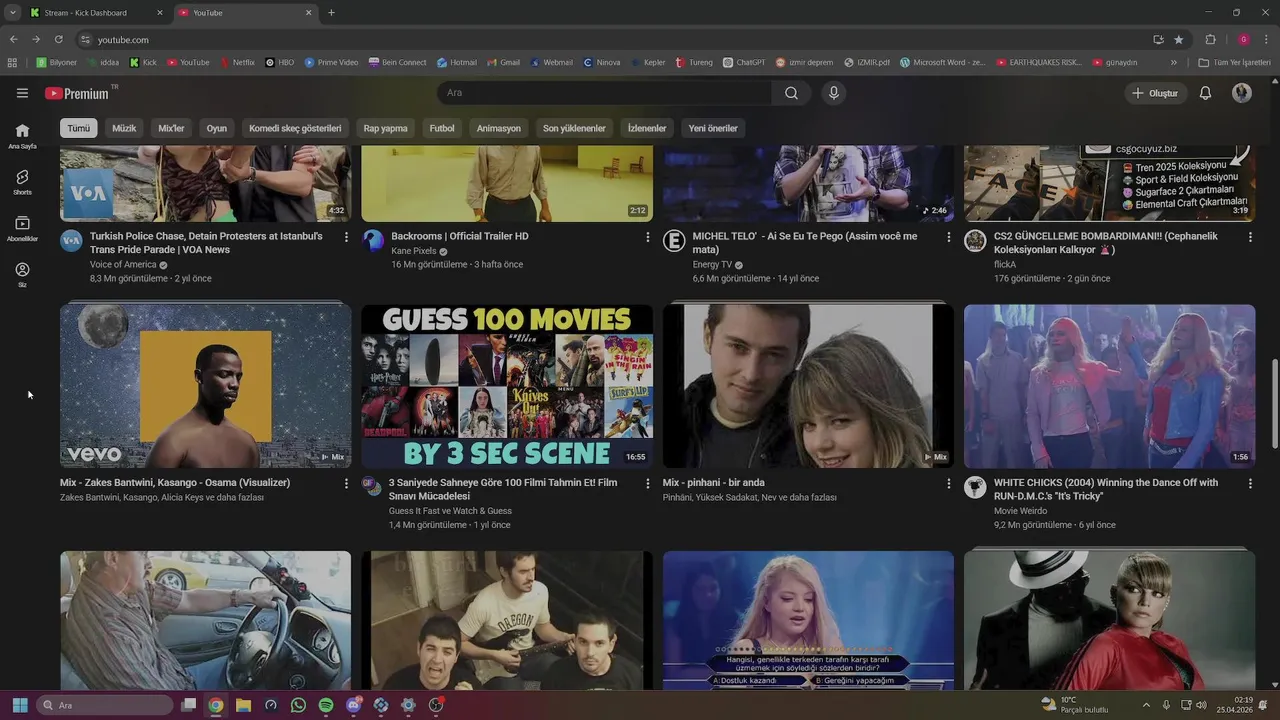Open the Spotify icon in the taskbar
Image resolution: width=1280 pixels, height=720 pixels.
(x=326, y=705)
